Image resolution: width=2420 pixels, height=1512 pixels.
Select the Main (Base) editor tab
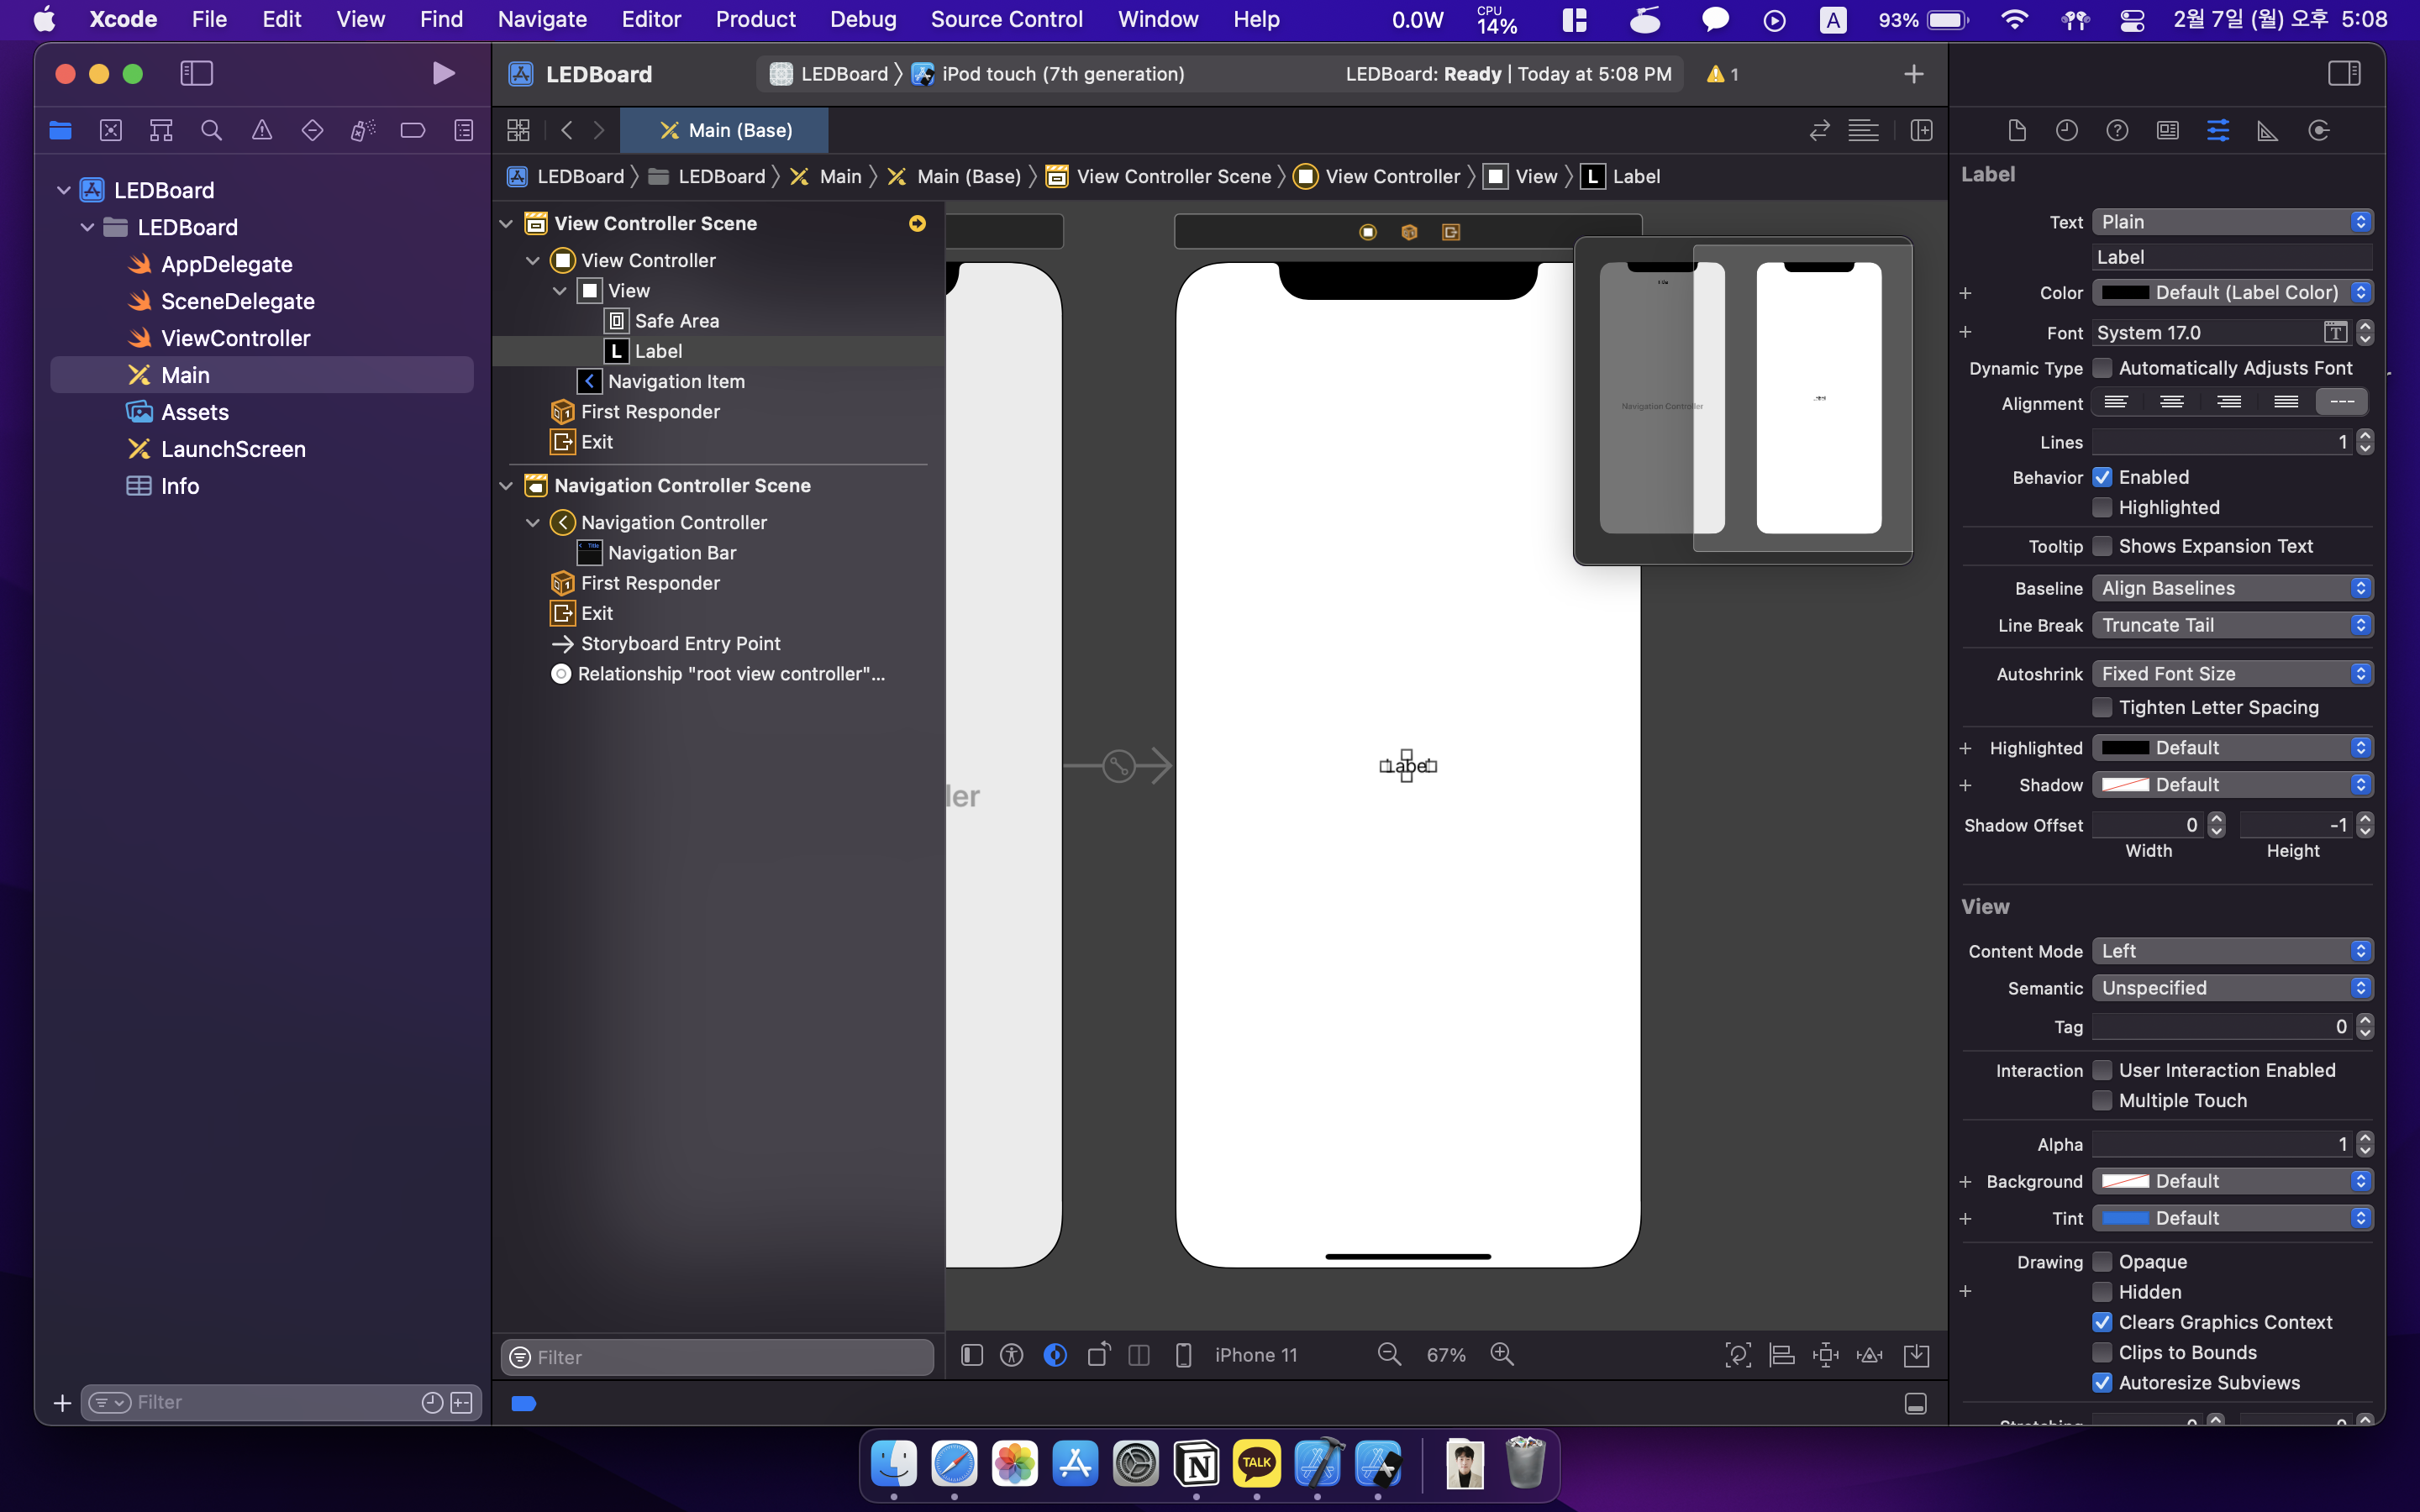[724, 130]
